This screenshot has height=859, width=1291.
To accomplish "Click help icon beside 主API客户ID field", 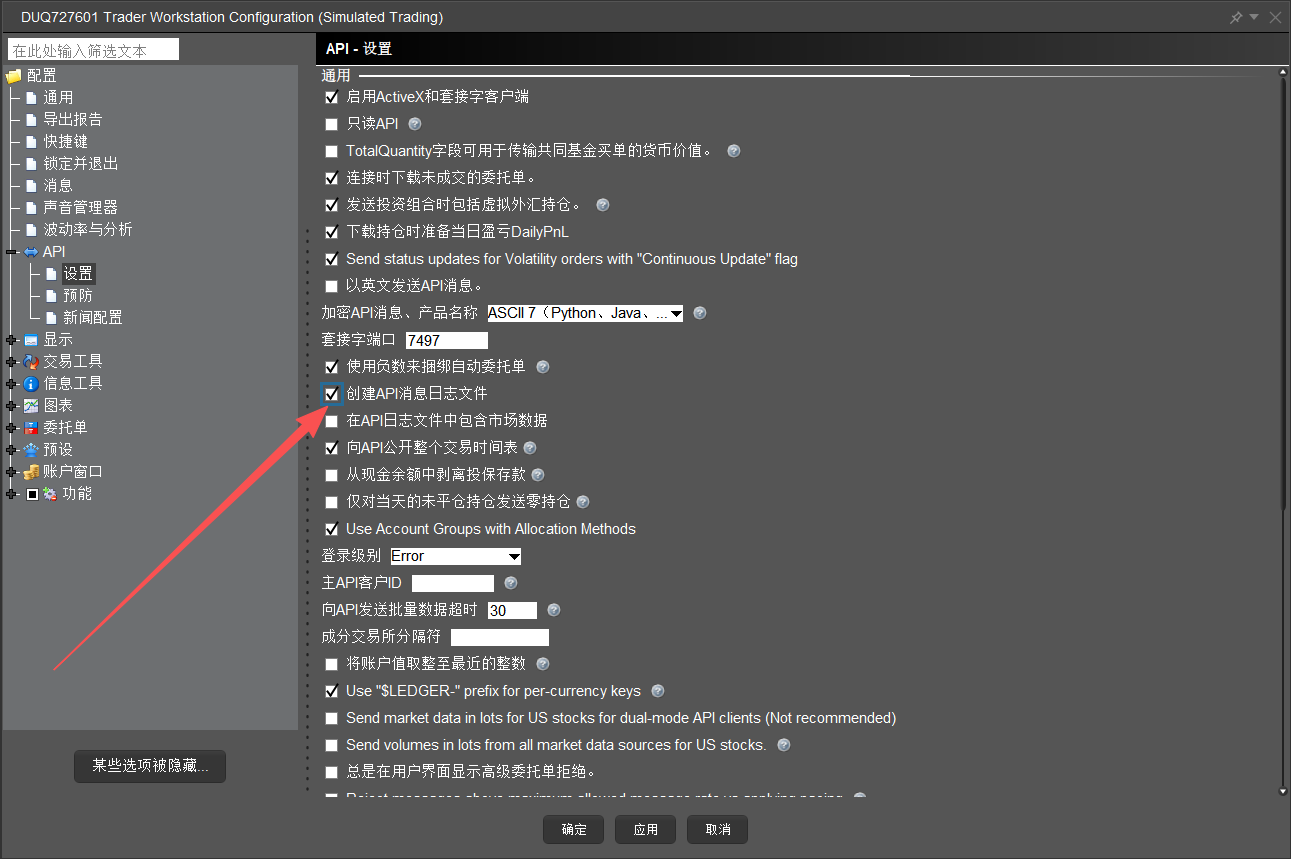I will click(511, 583).
